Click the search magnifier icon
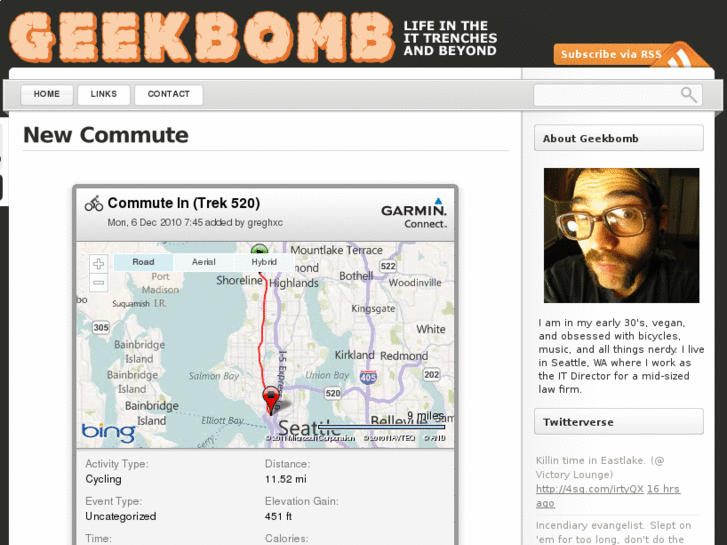727x545 pixels. 689,95
